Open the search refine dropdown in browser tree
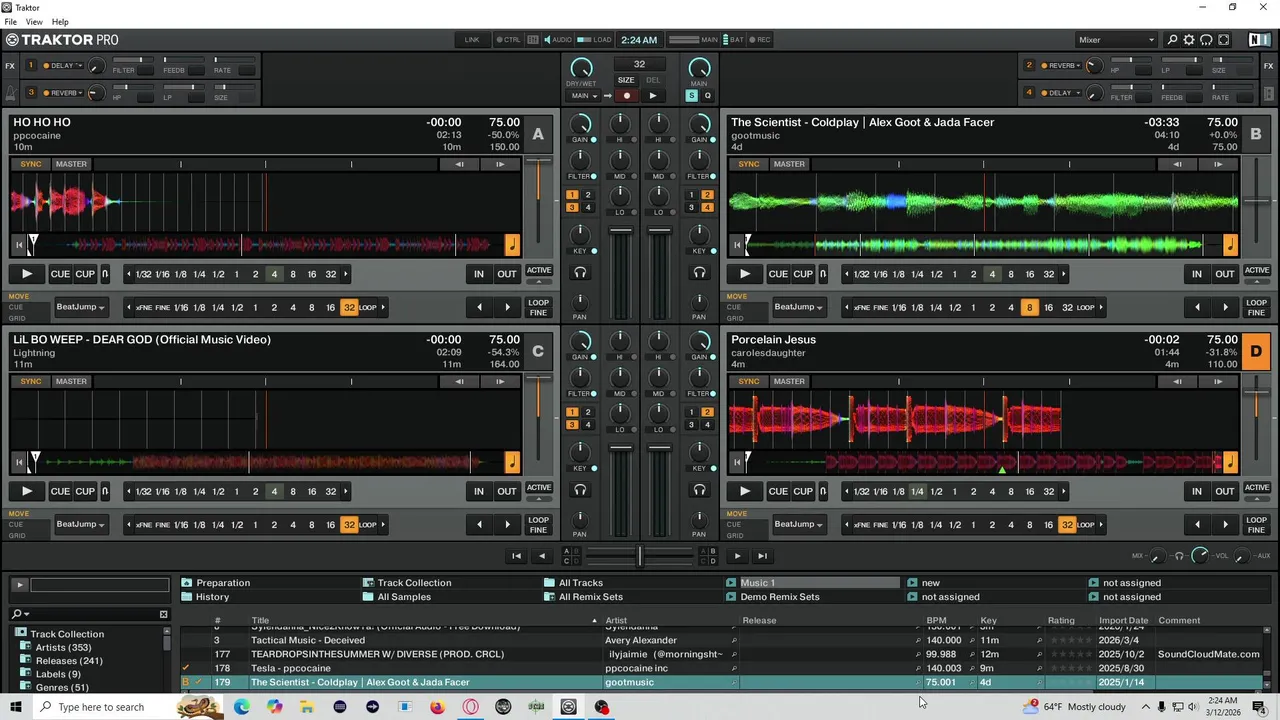 pos(21,614)
